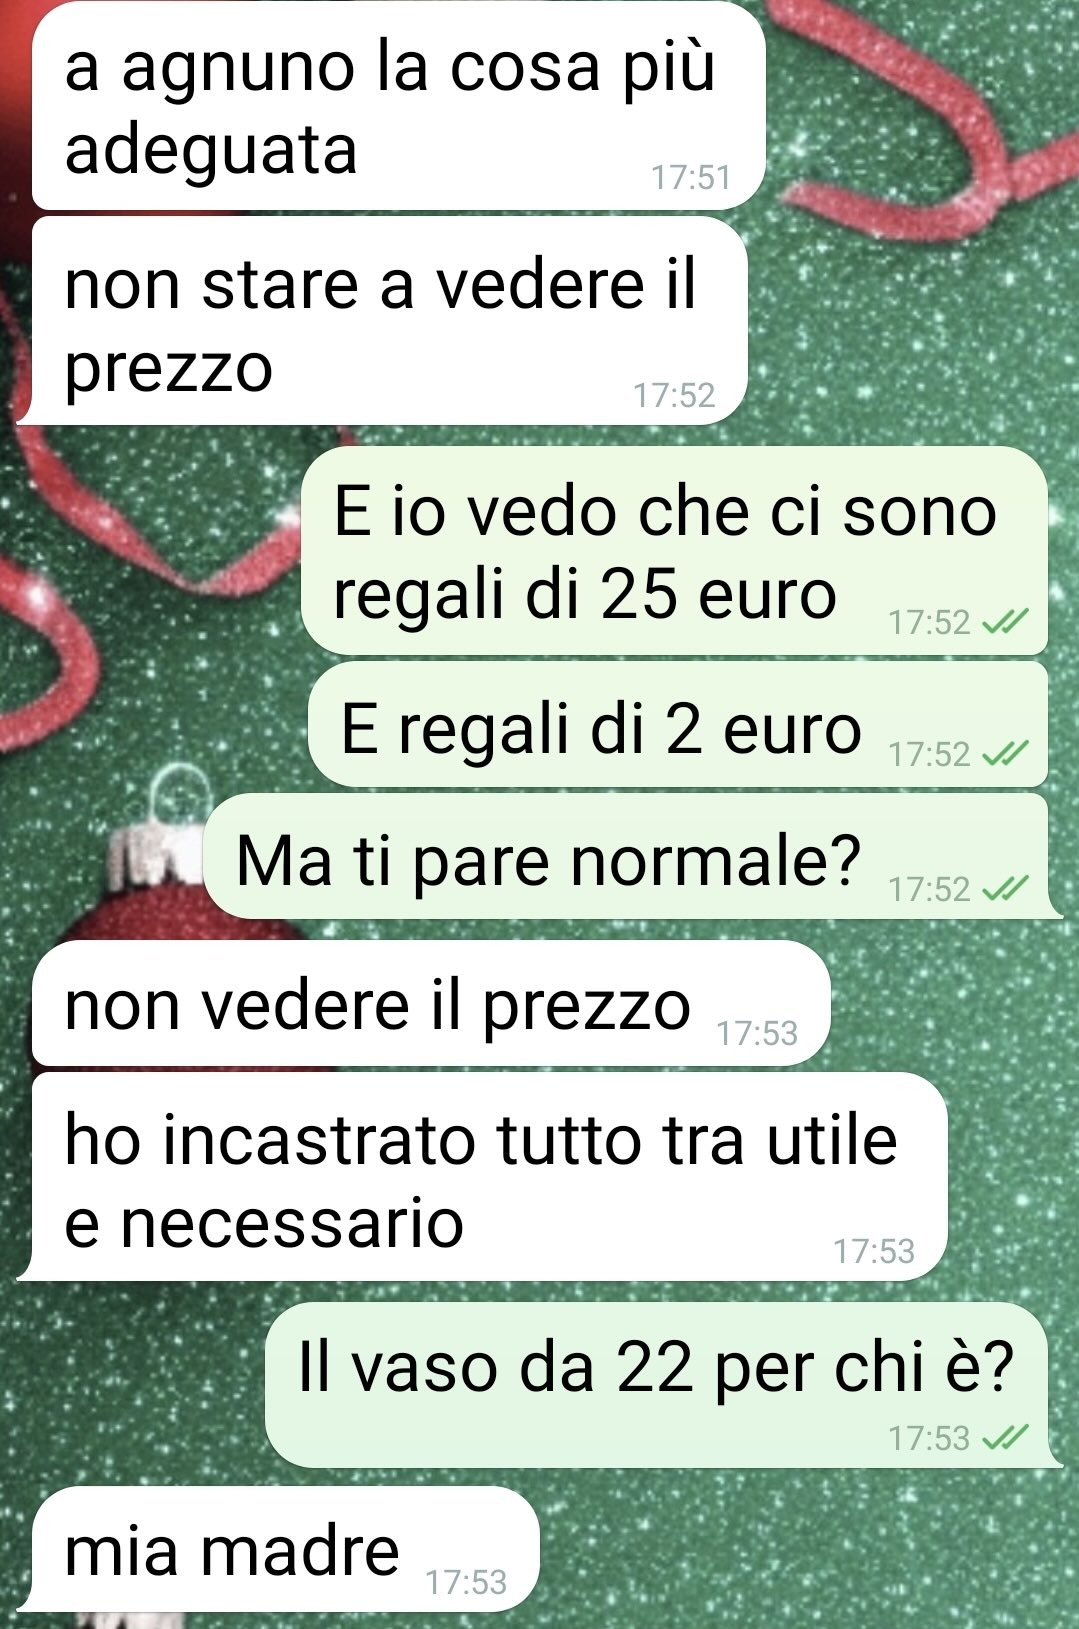Tap the 'a agnuno la cosa più adeguata' message
The width and height of the screenshot is (1079, 1629).
coord(398,106)
